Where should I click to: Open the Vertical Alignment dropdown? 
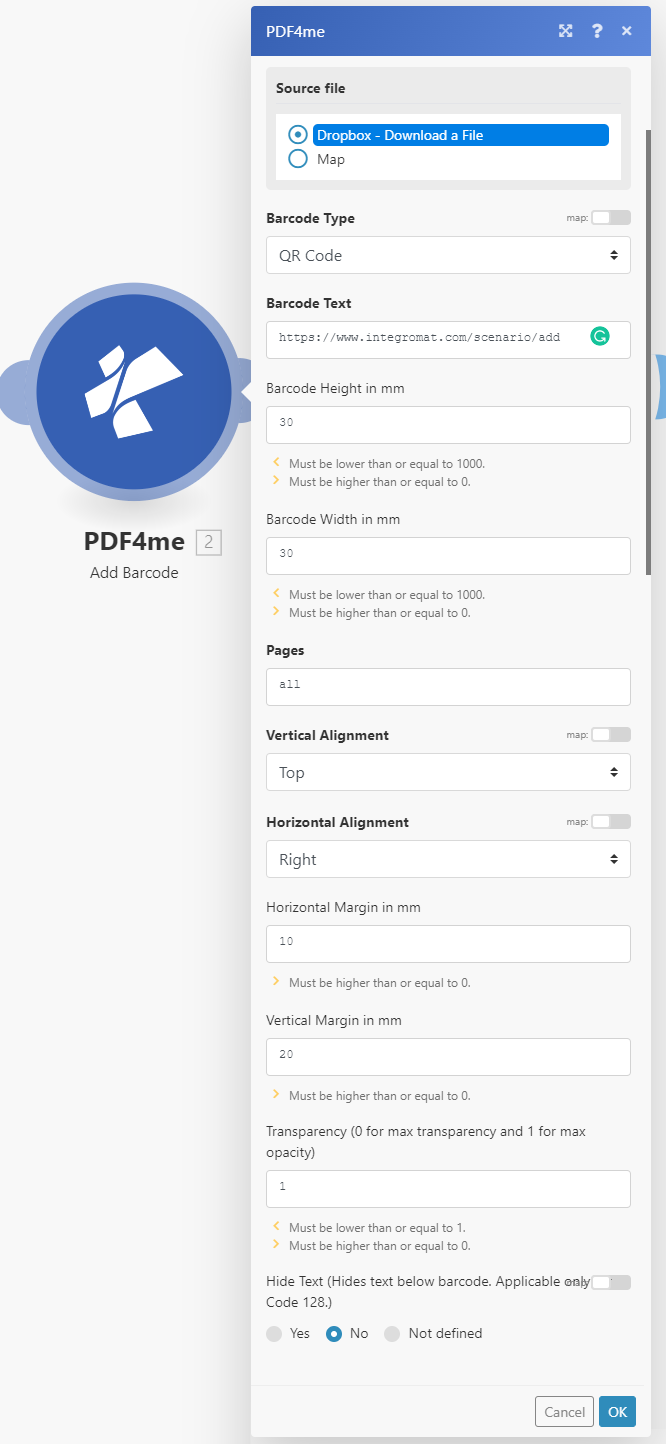coord(448,772)
